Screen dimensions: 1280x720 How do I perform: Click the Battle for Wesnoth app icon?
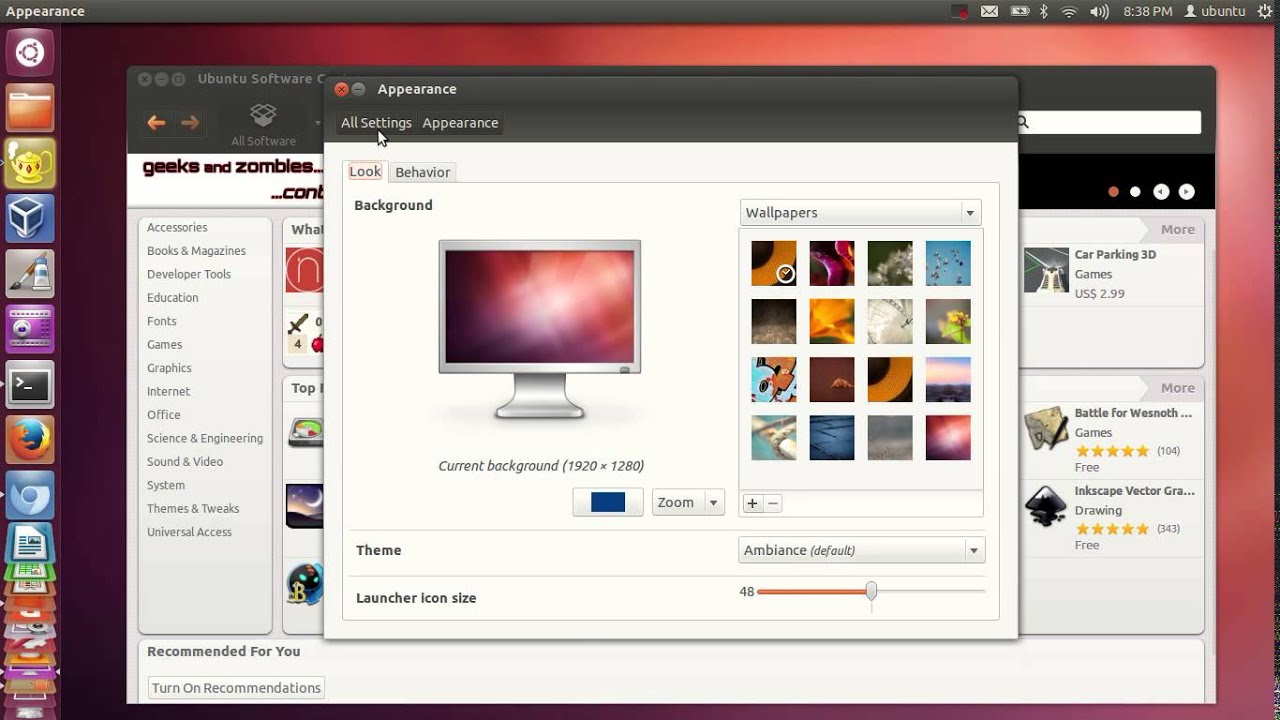pyautogui.click(x=1046, y=428)
